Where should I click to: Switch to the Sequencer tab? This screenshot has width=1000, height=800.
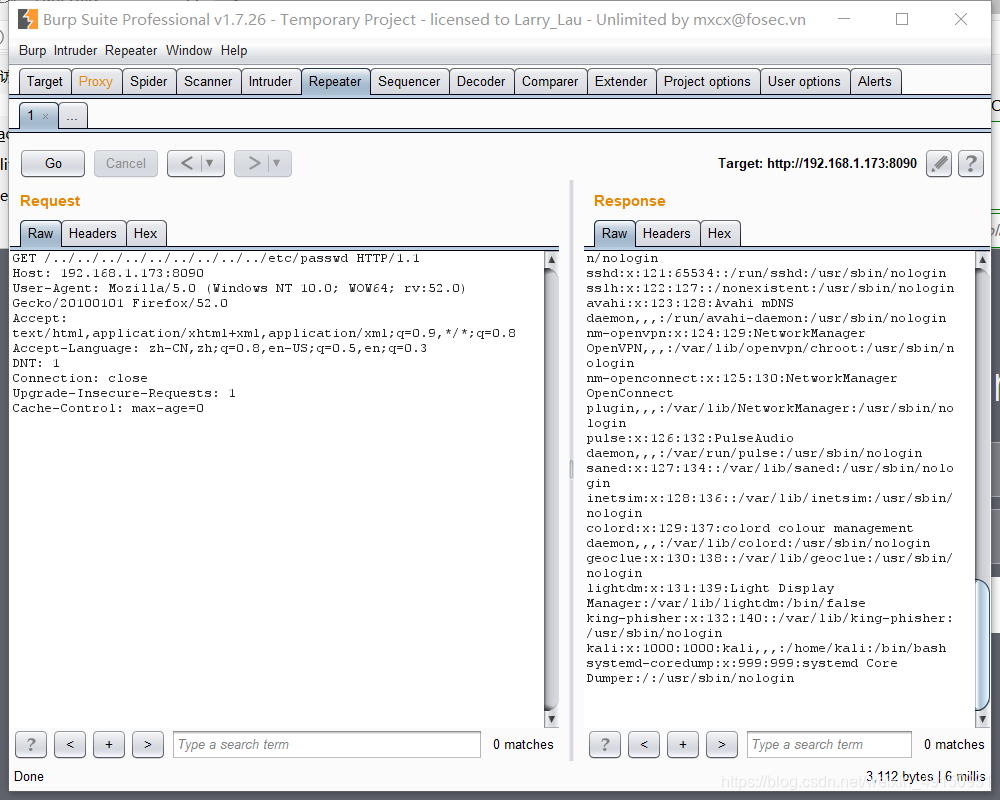coord(409,82)
